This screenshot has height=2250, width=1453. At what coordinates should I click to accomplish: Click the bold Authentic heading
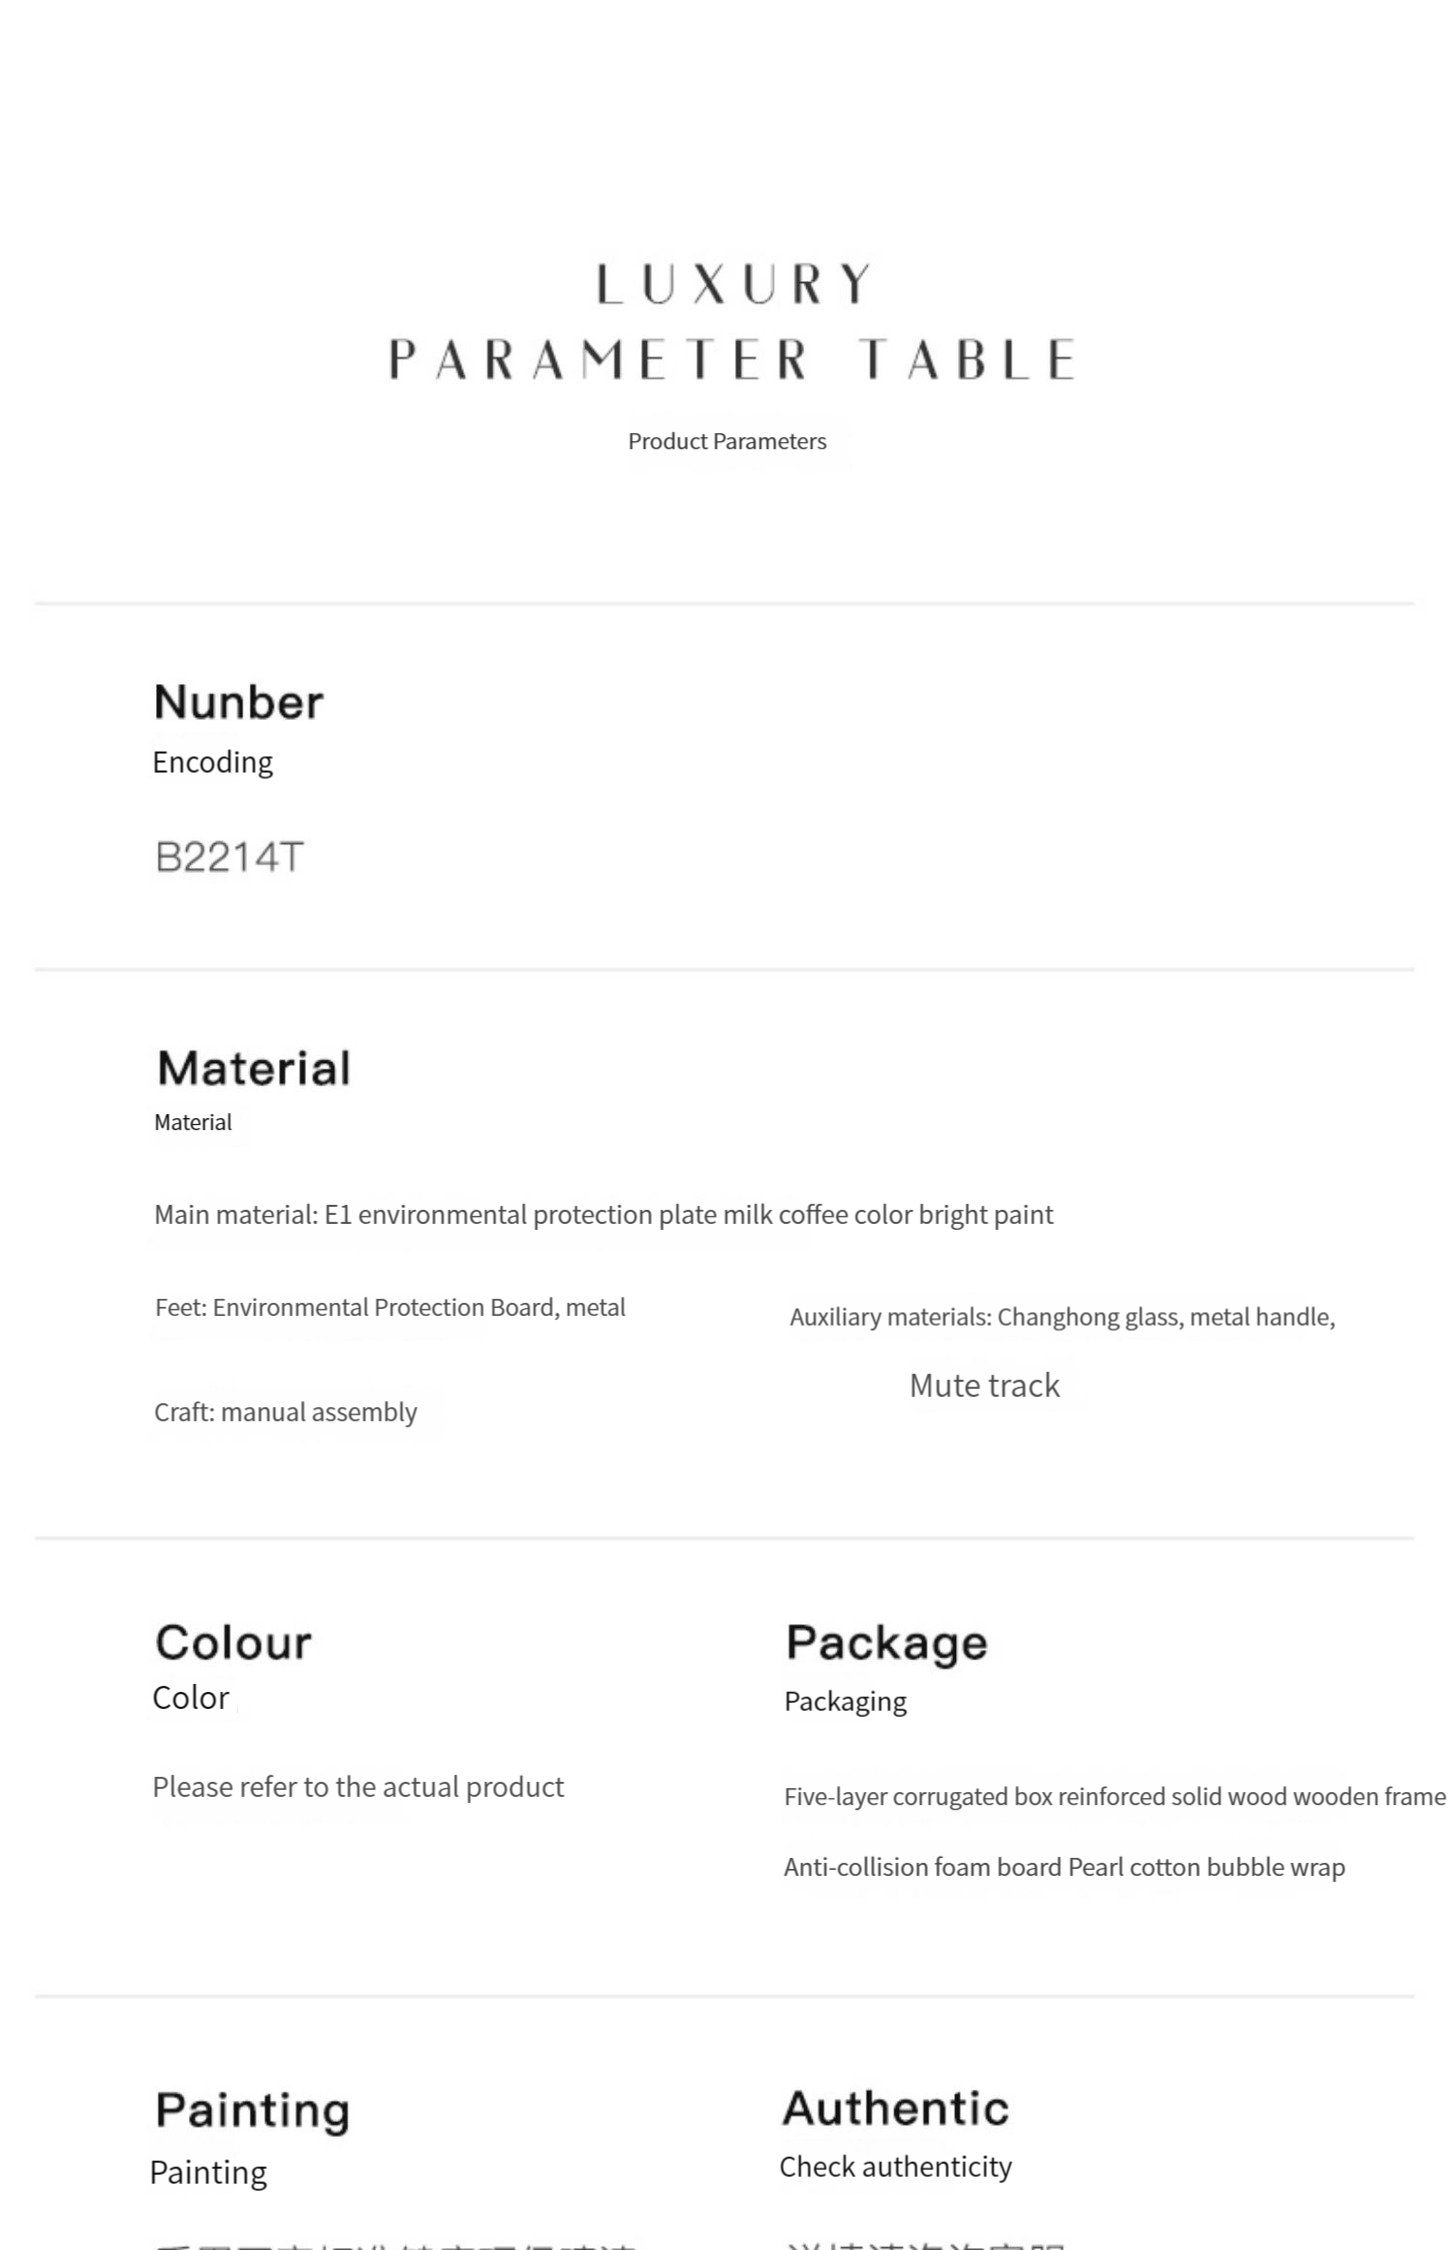895,2108
